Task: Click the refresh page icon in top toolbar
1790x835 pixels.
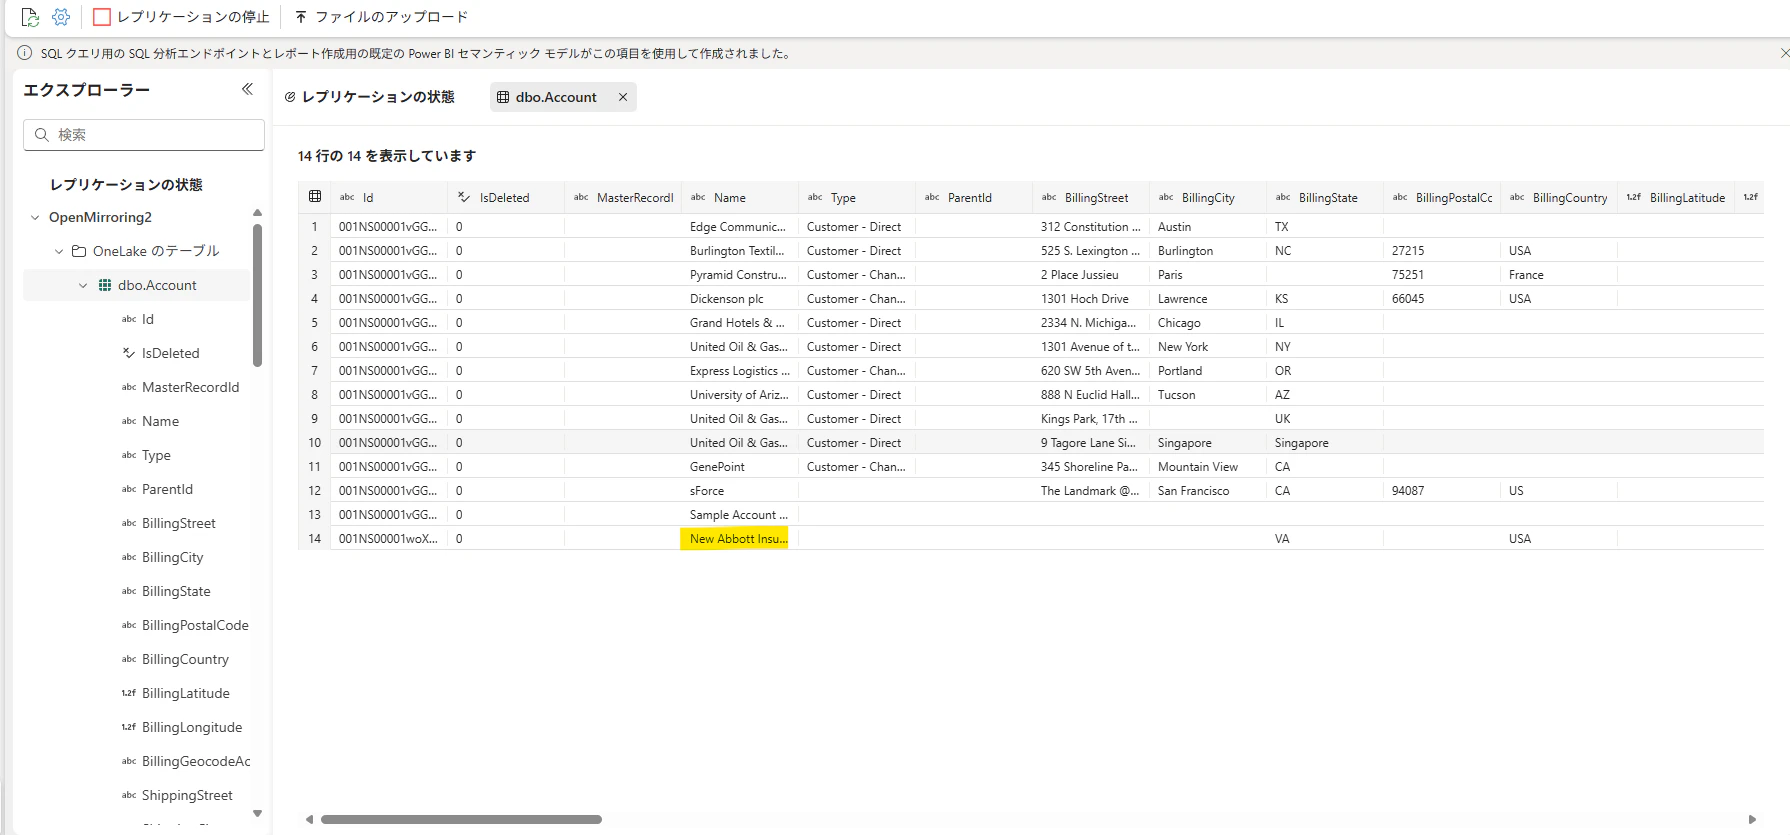Action: (30, 17)
